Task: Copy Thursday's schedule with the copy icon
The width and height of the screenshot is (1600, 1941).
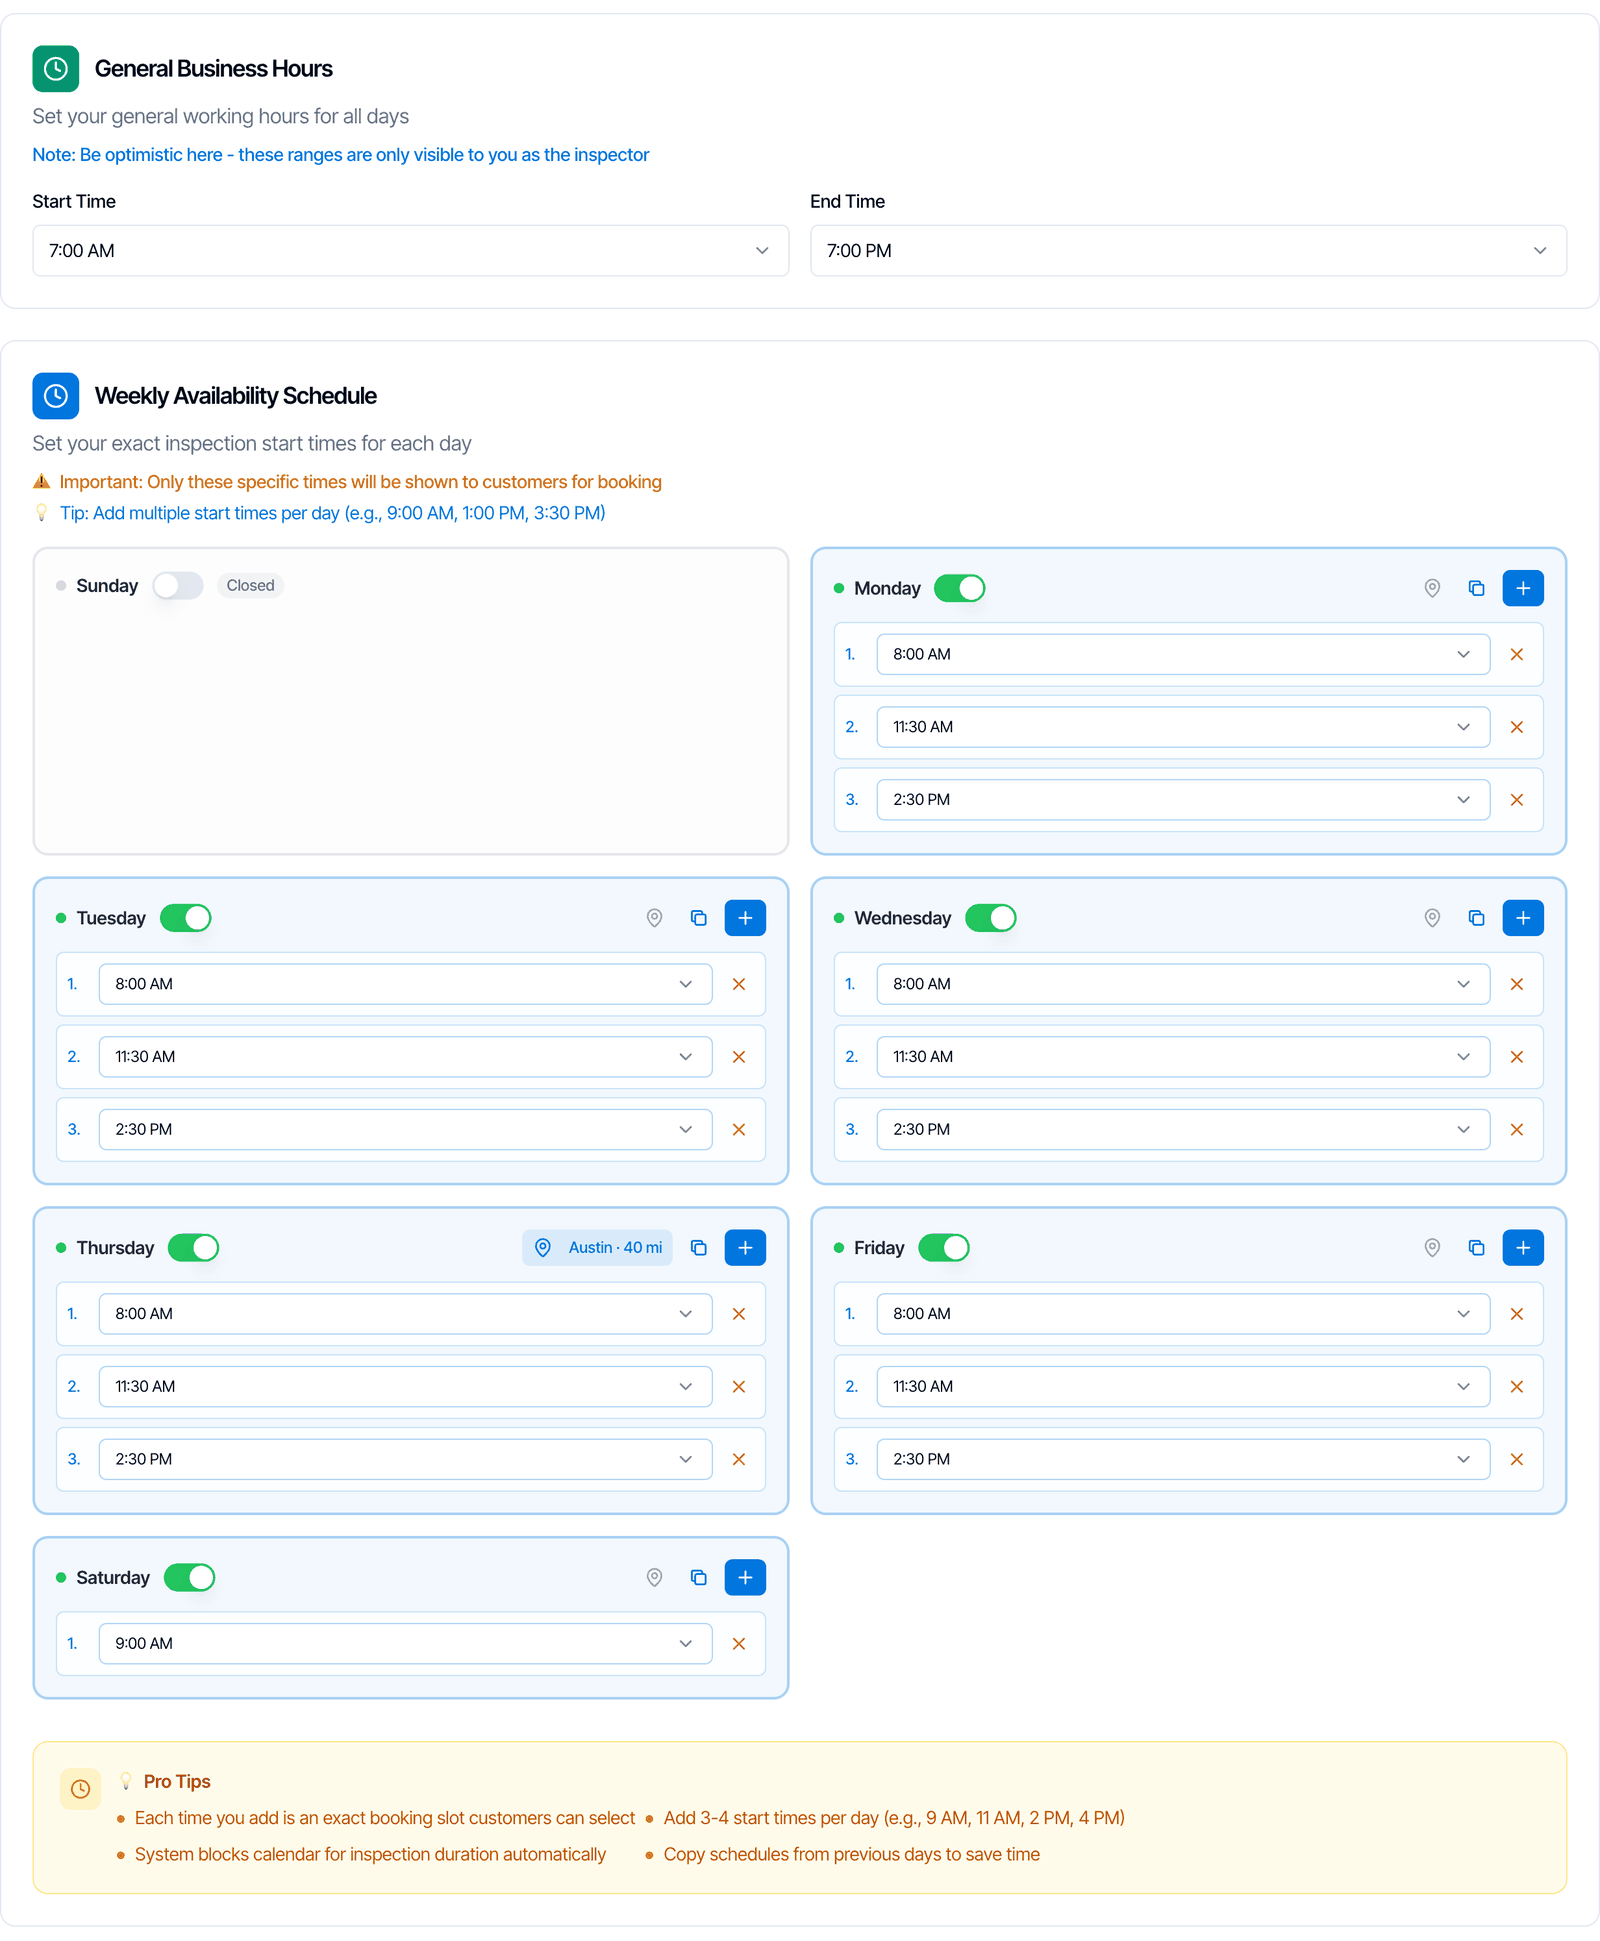Action: click(x=698, y=1248)
